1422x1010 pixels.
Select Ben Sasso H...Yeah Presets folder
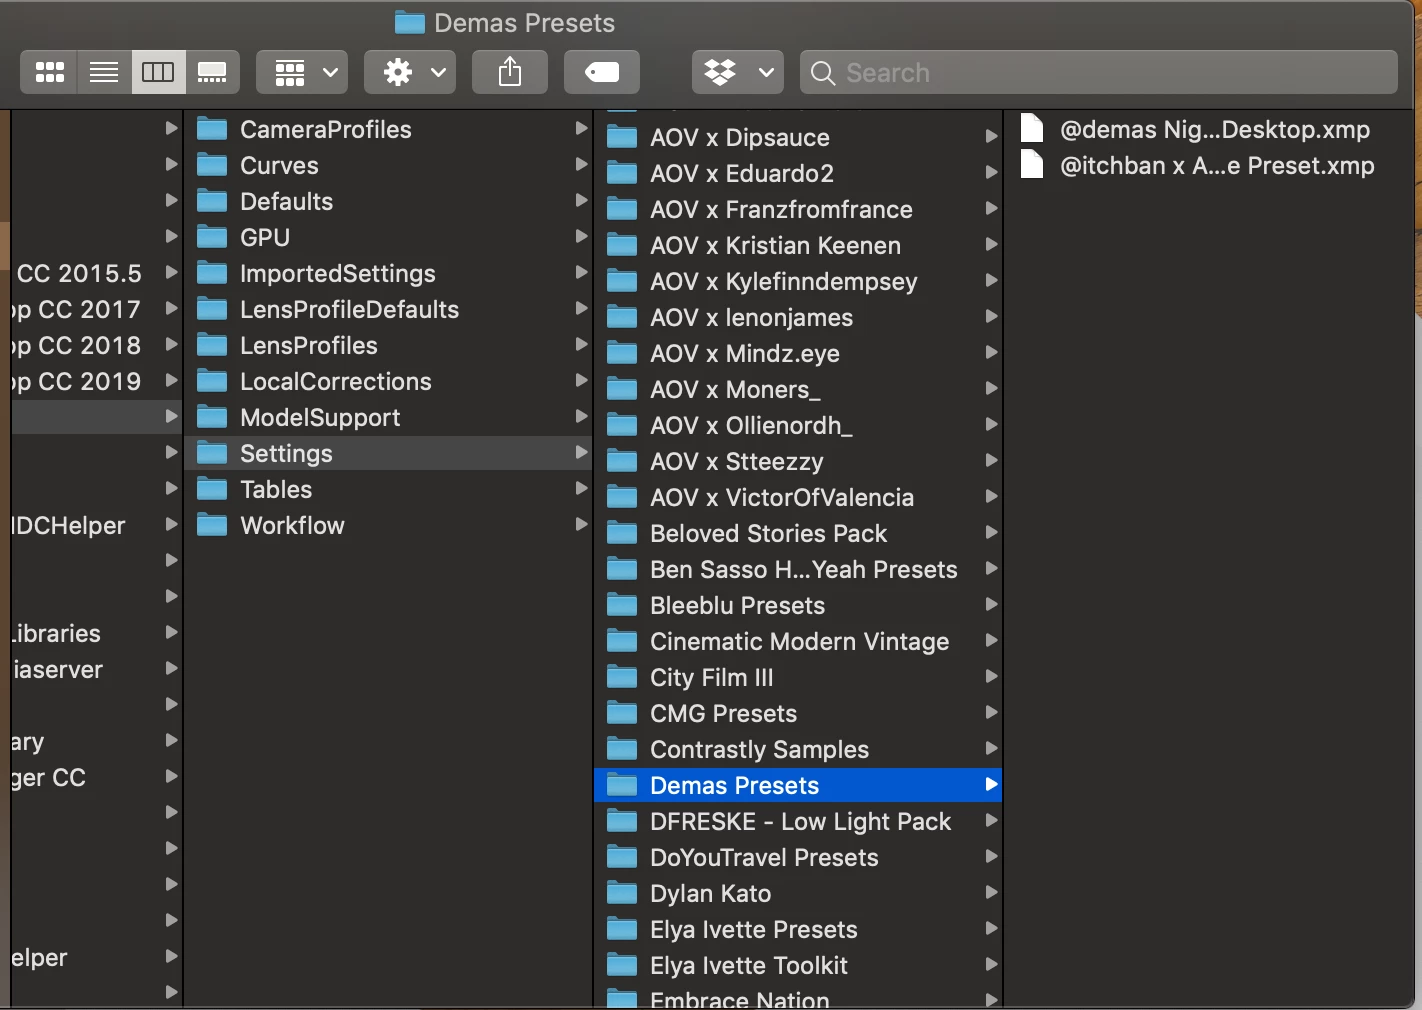point(798,569)
